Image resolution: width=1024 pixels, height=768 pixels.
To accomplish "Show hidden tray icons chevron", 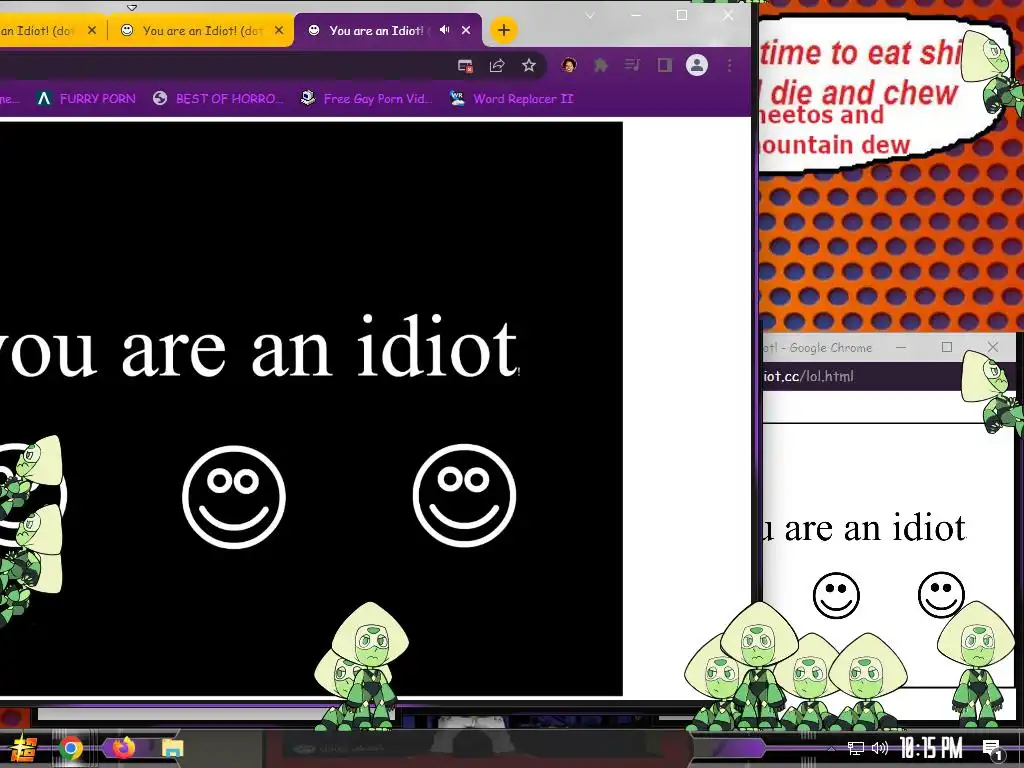I will click(x=831, y=748).
